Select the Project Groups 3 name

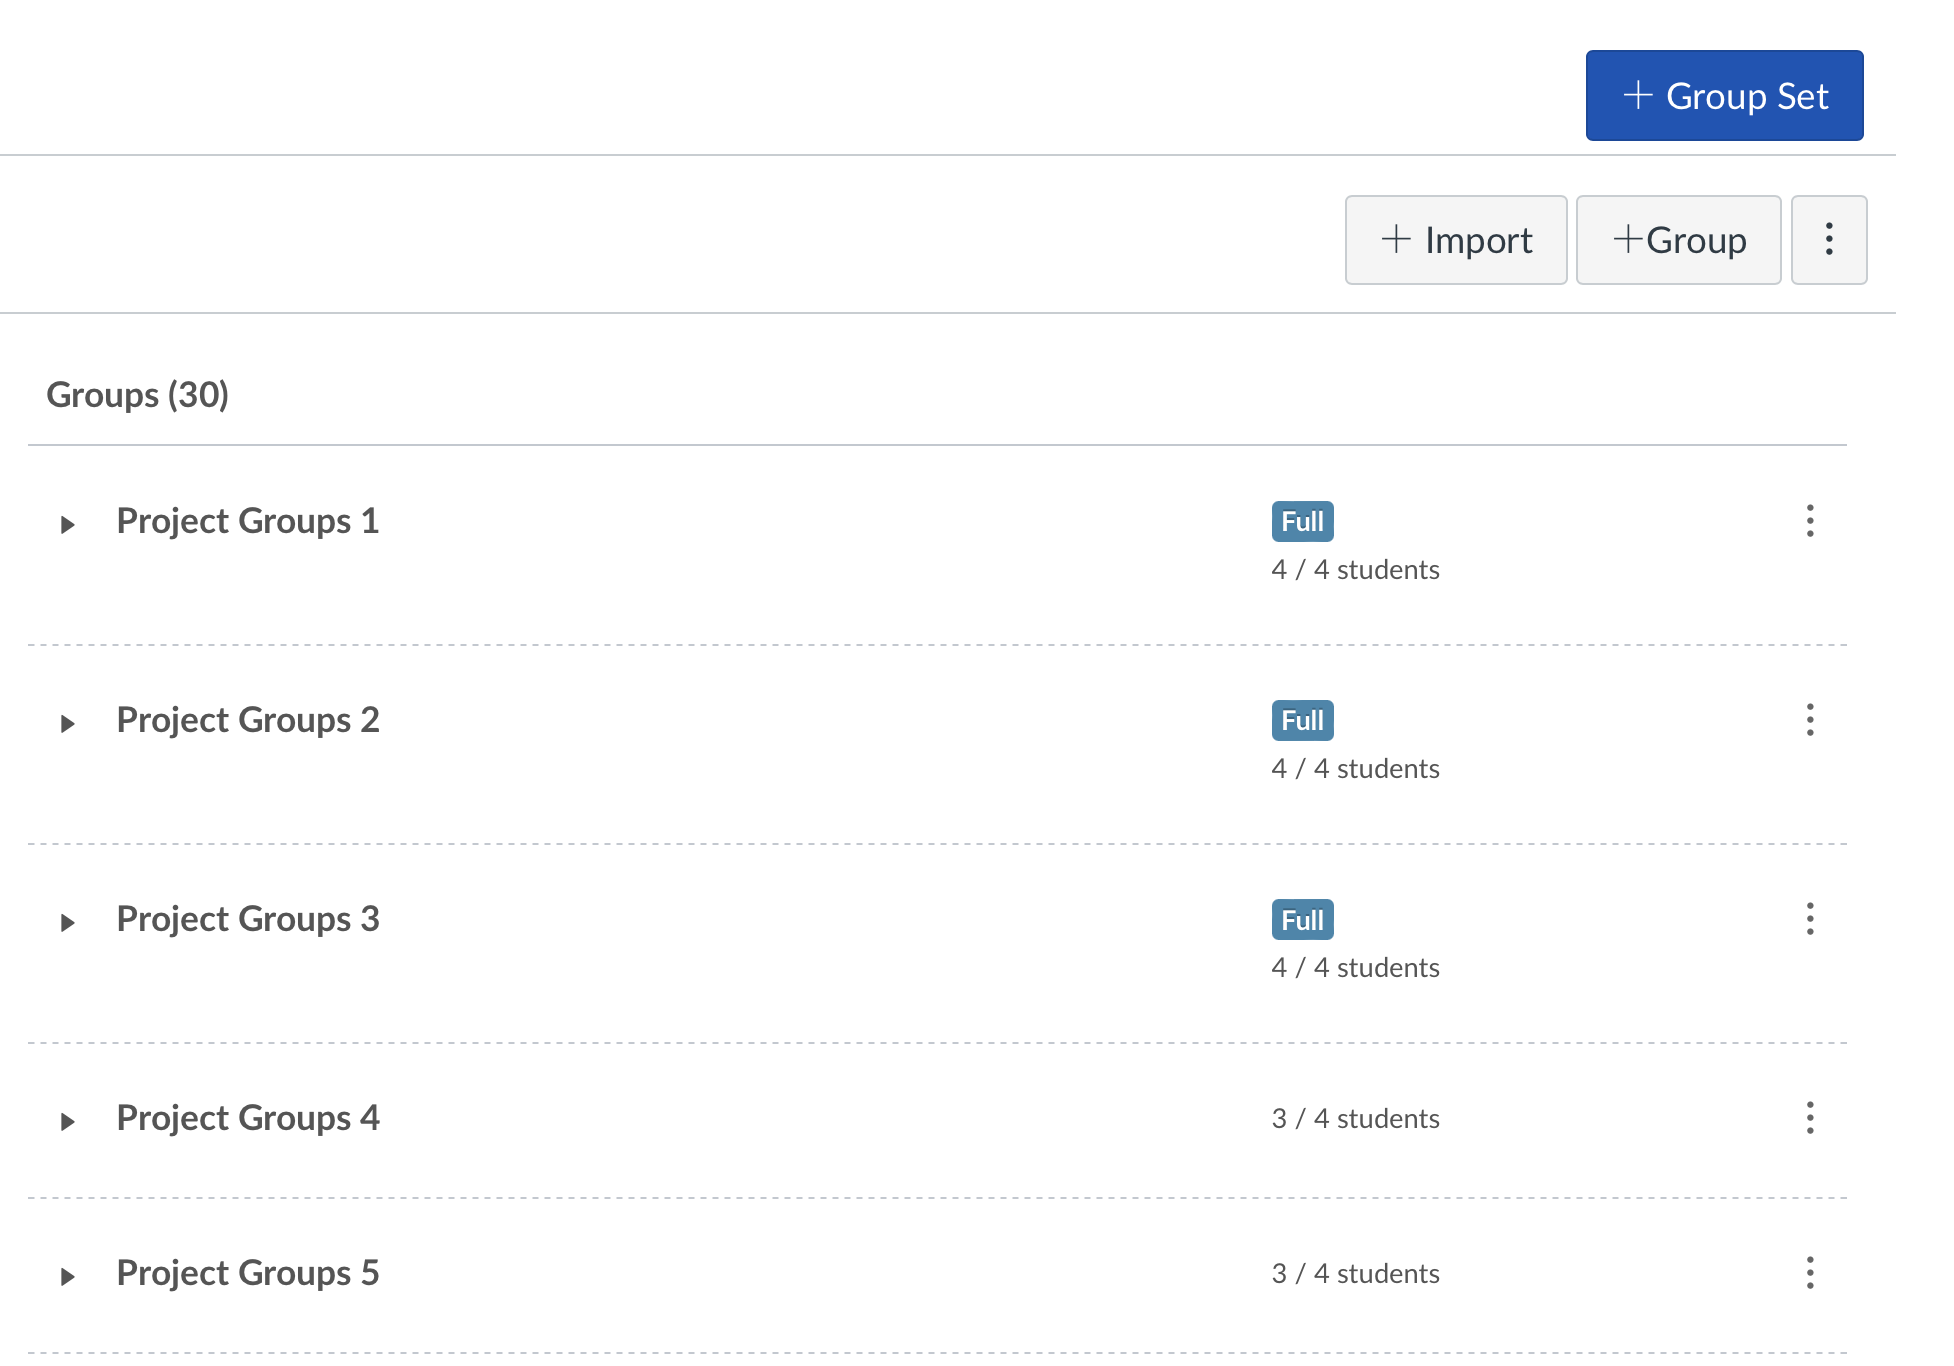point(248,919)
